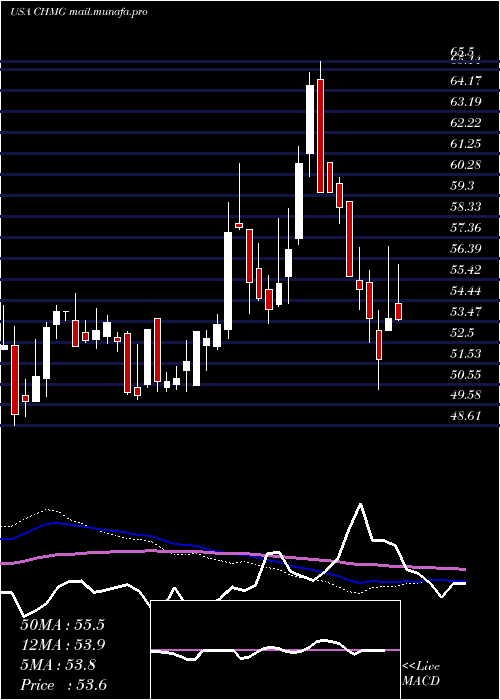The image size is (500, 700).
Task: Click the 63.19 price axis label
Action: [x=466, y=102]
